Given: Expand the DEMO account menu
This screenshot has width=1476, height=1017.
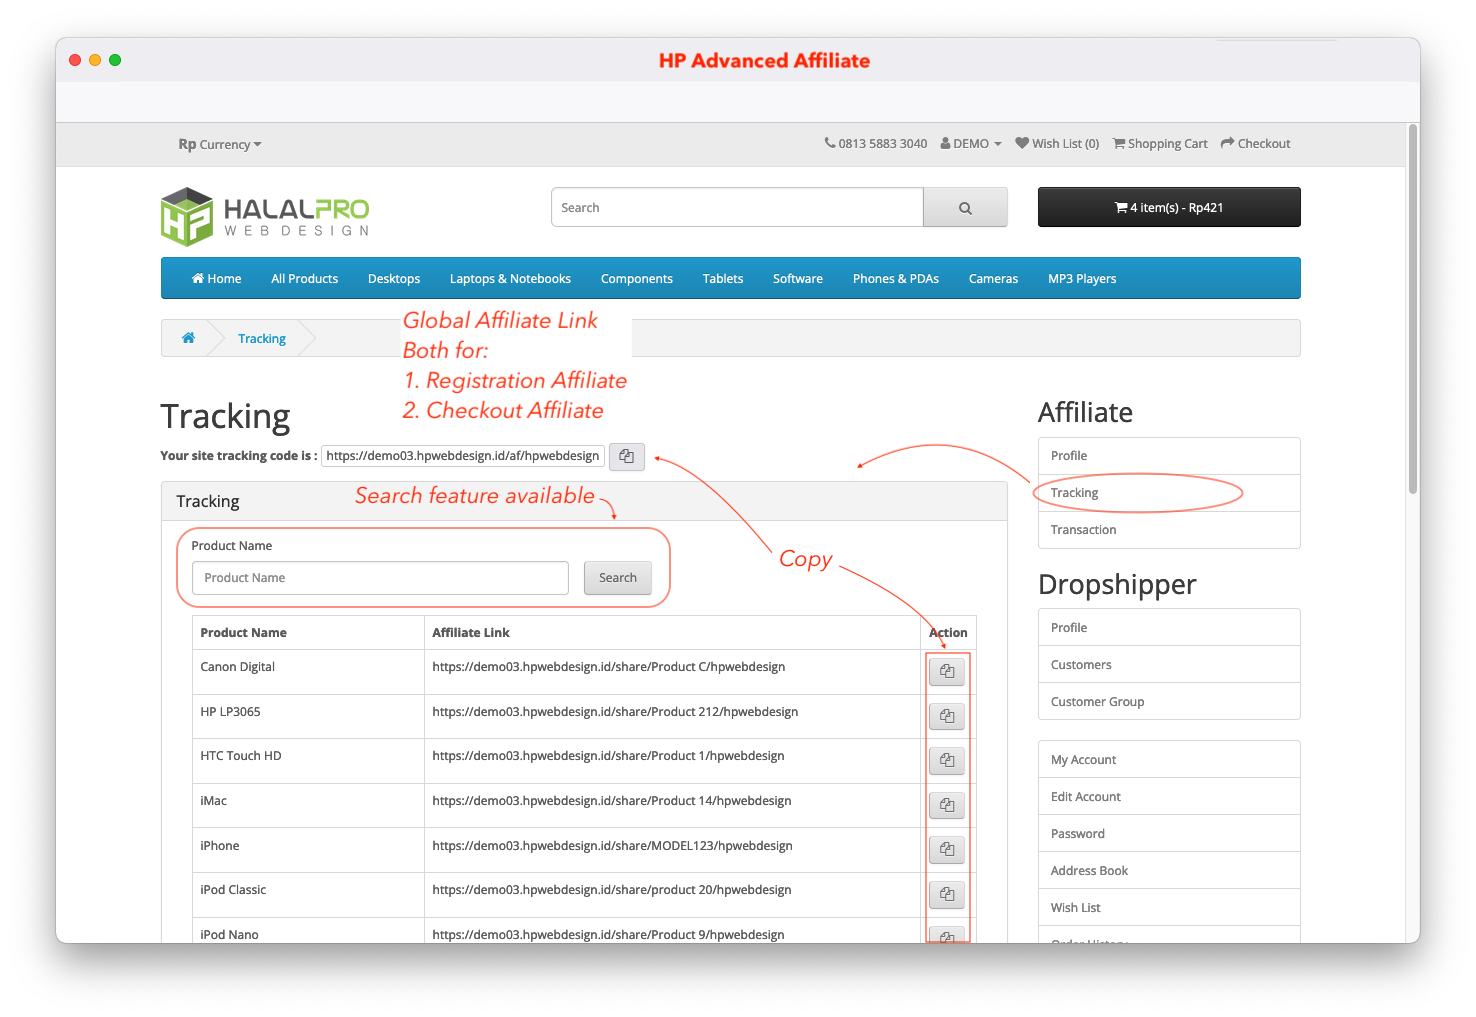Looking at the screenshot, I should (x=969, y=143).
